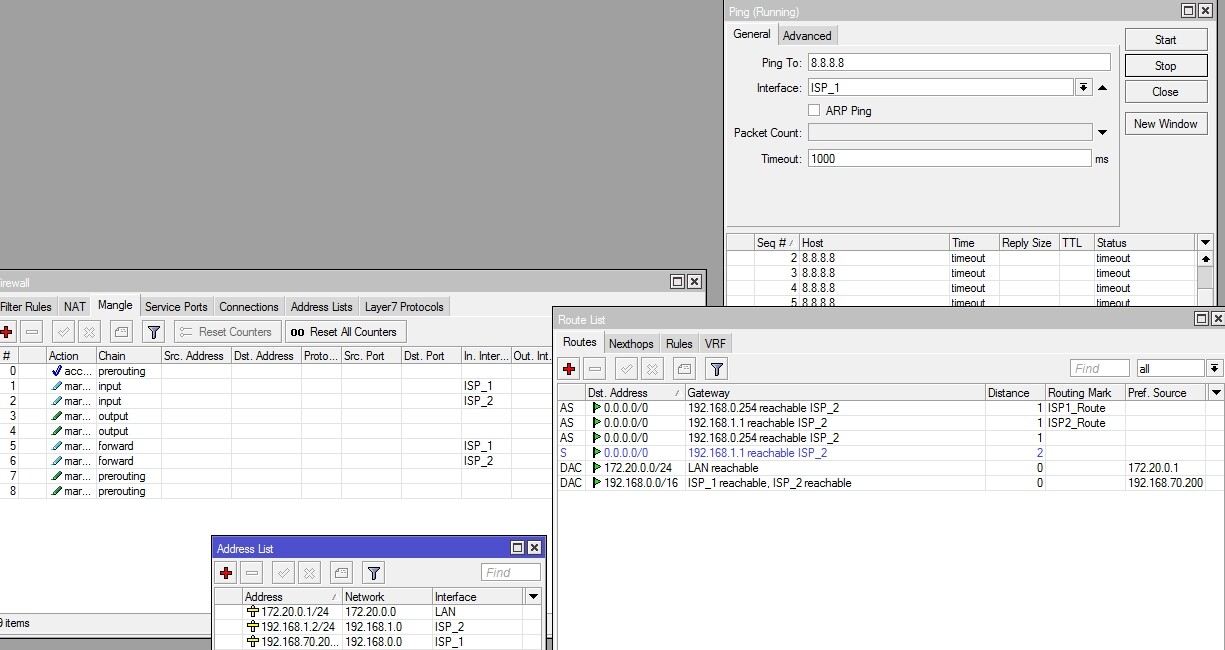1225x650 pixels.
Task: Open the Service Ports tab
Action: point(176,307)
